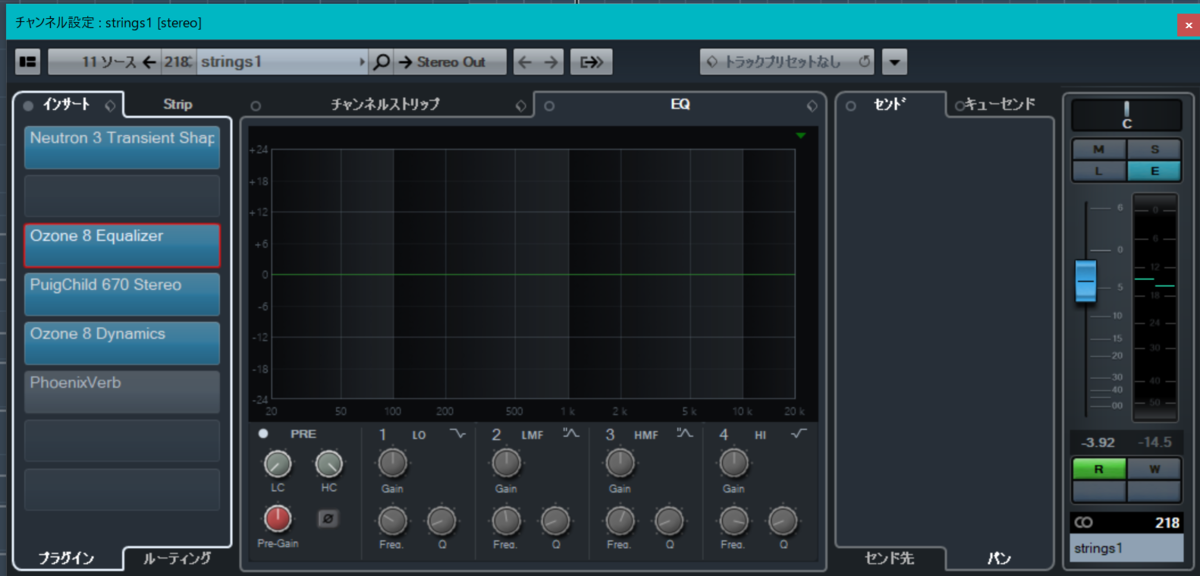Open the PhoenixVerb insert slot

click(x=122, y=392)
